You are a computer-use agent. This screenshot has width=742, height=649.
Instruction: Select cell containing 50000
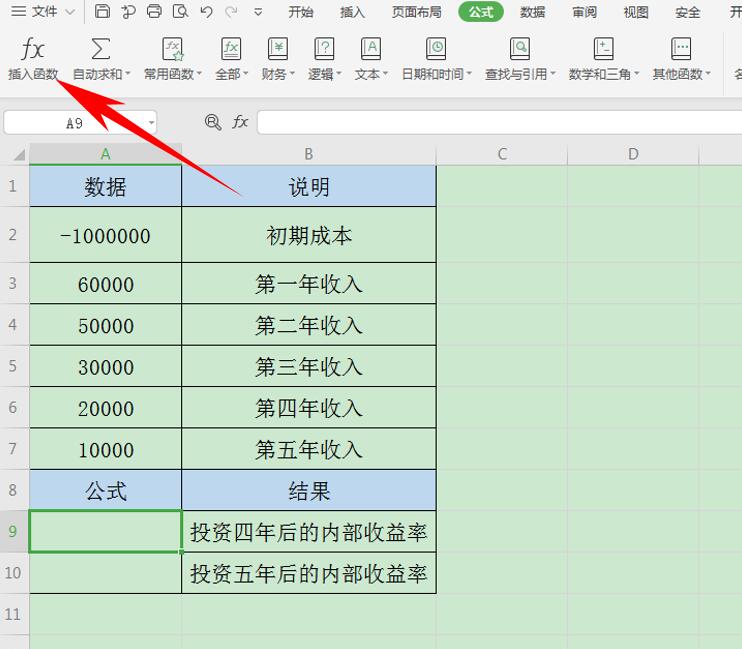[x=105, y=325]
